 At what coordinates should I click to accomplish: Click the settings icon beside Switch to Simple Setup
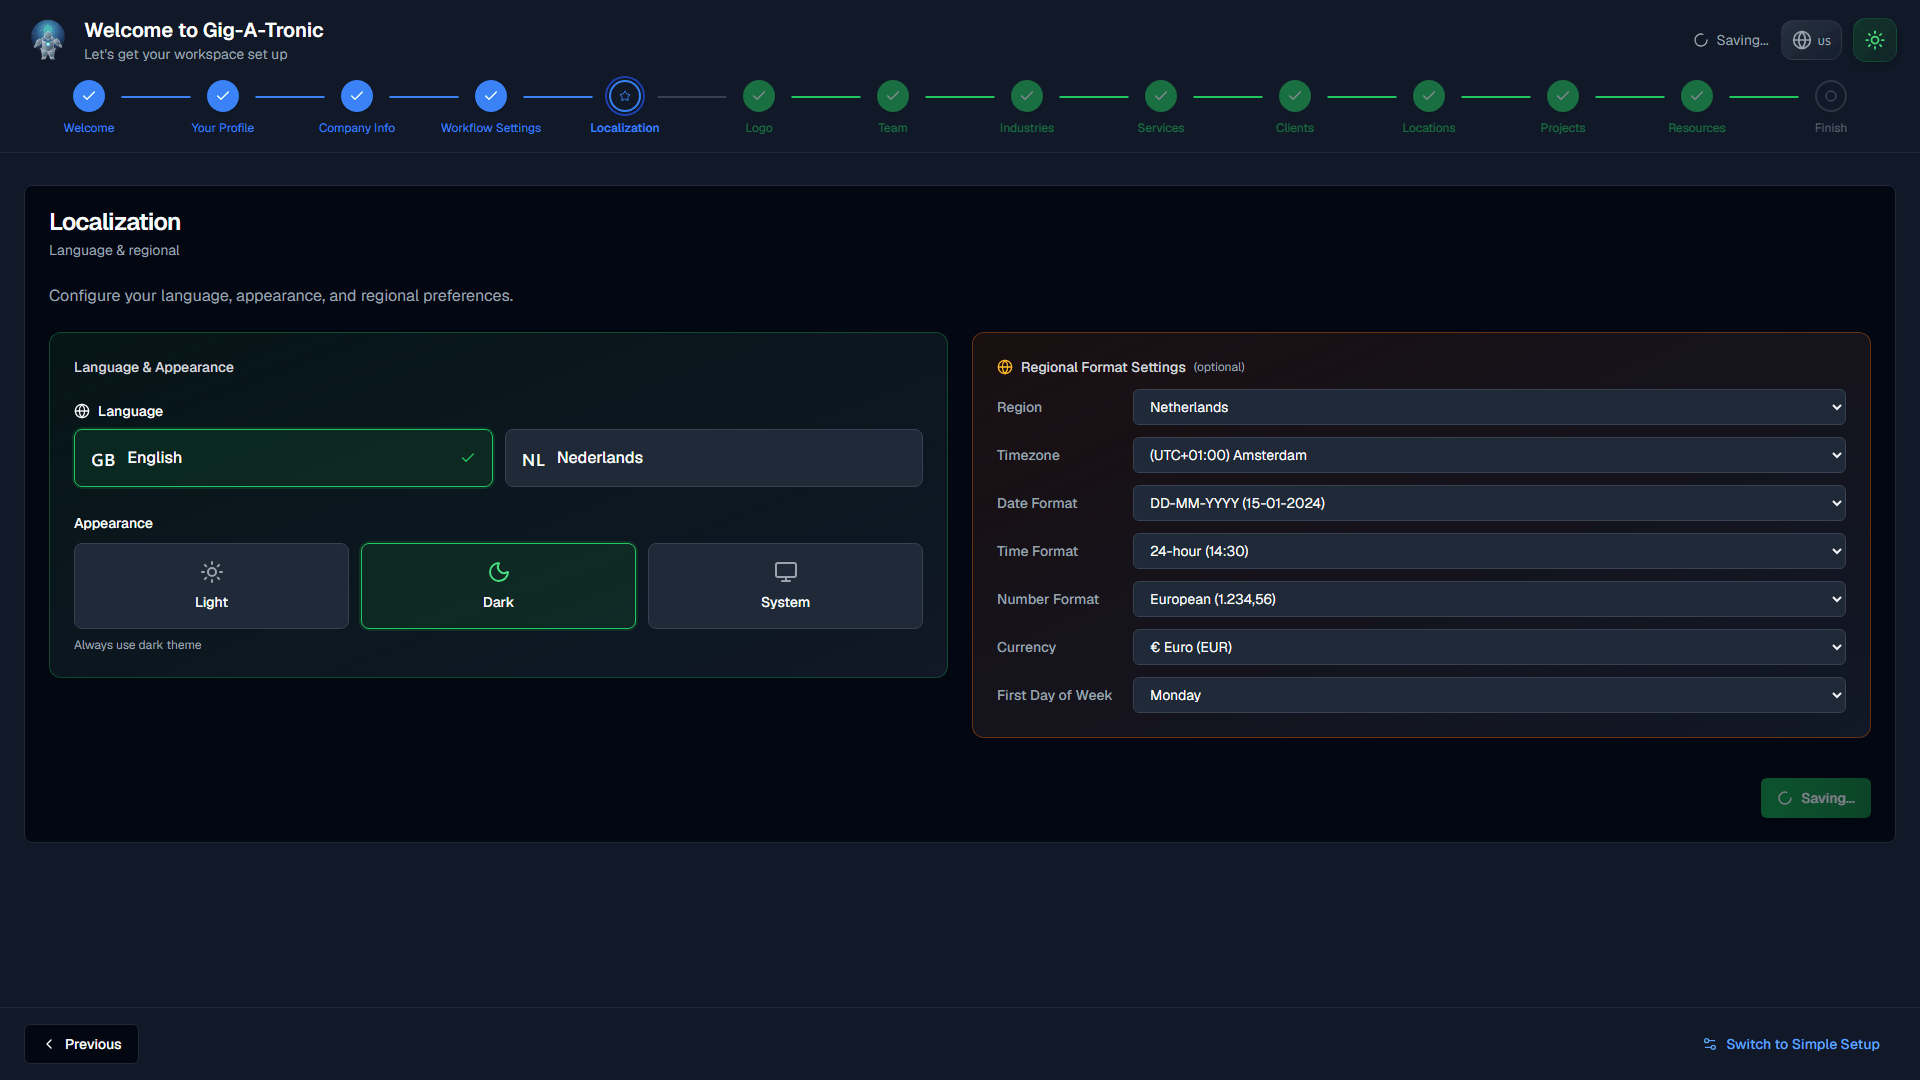coord(1710,1044)
